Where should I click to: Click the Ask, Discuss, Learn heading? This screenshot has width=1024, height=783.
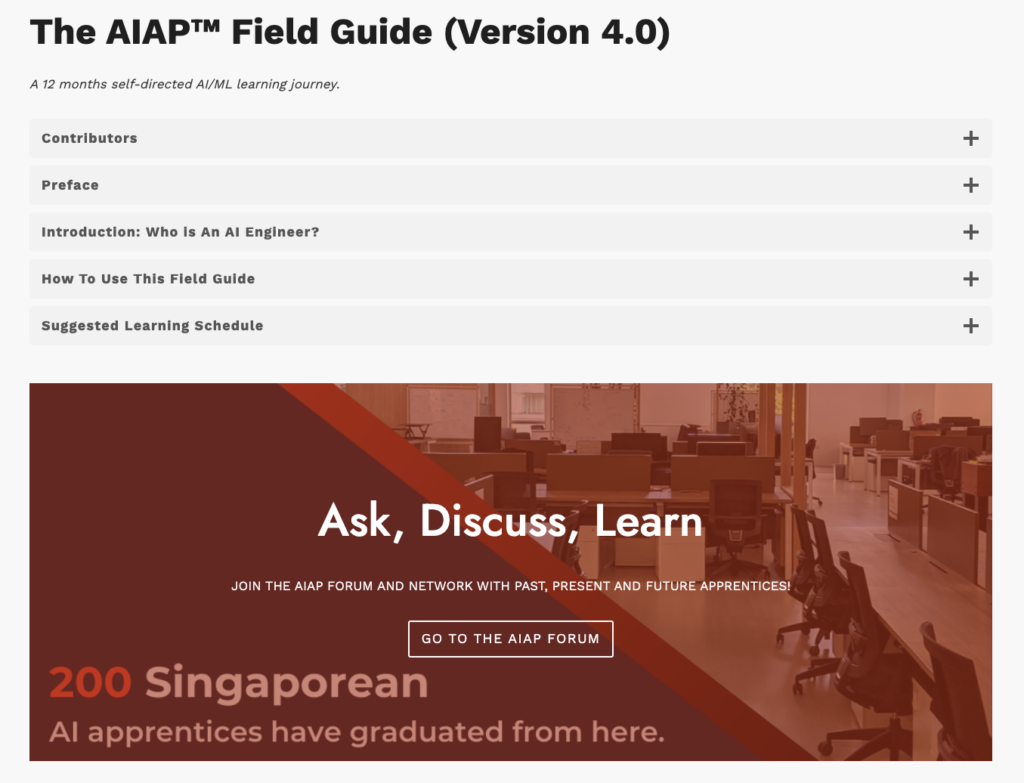511,522
